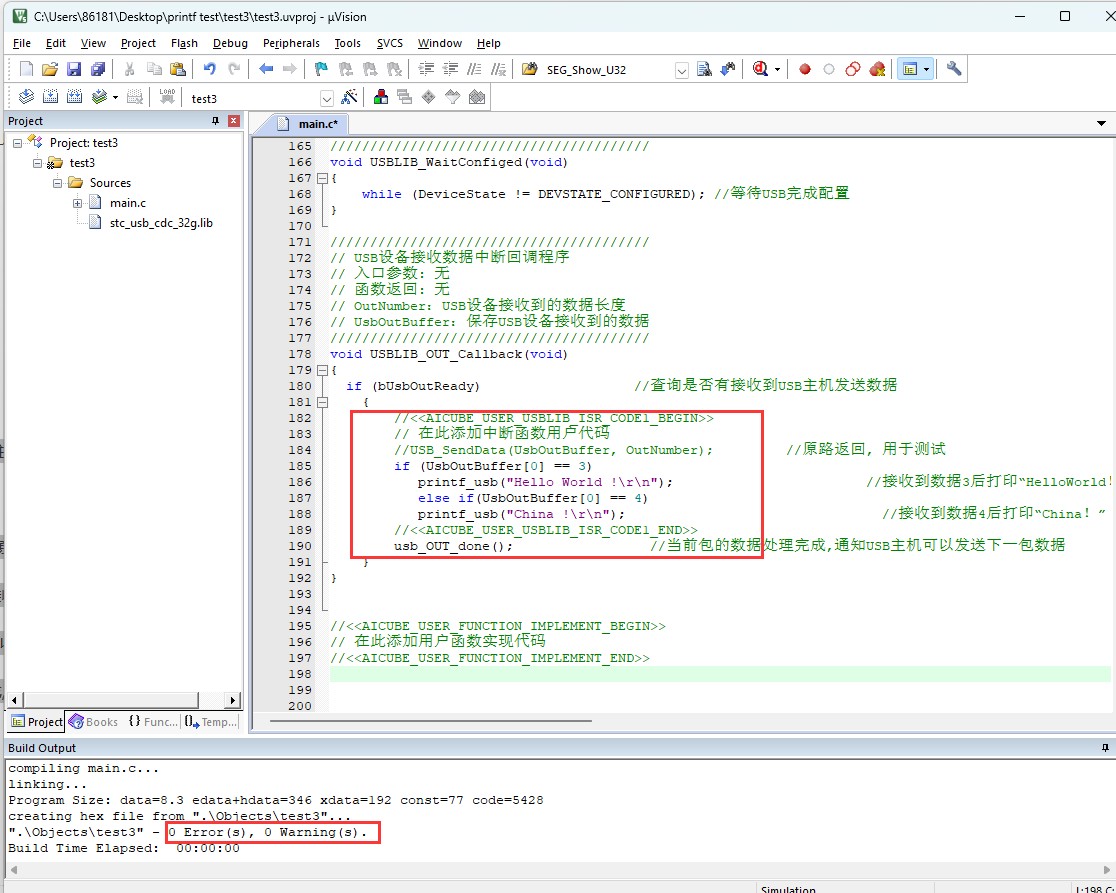Viewport: 1116px width, 893px height.
Task: Expand the main.c tree node
Action: coord(78,203)
